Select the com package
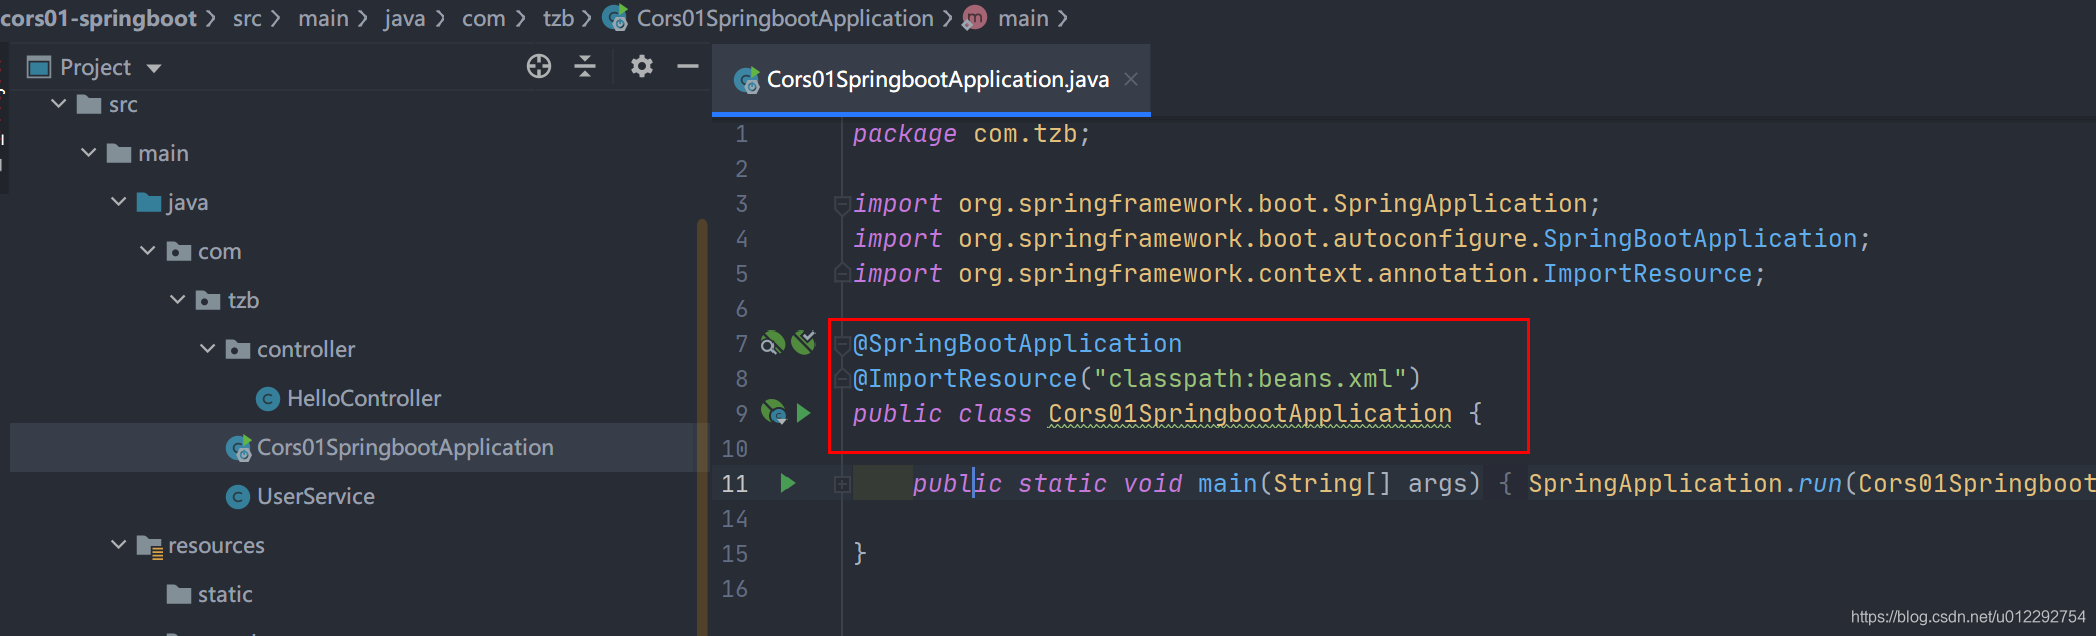 point(219,251)
